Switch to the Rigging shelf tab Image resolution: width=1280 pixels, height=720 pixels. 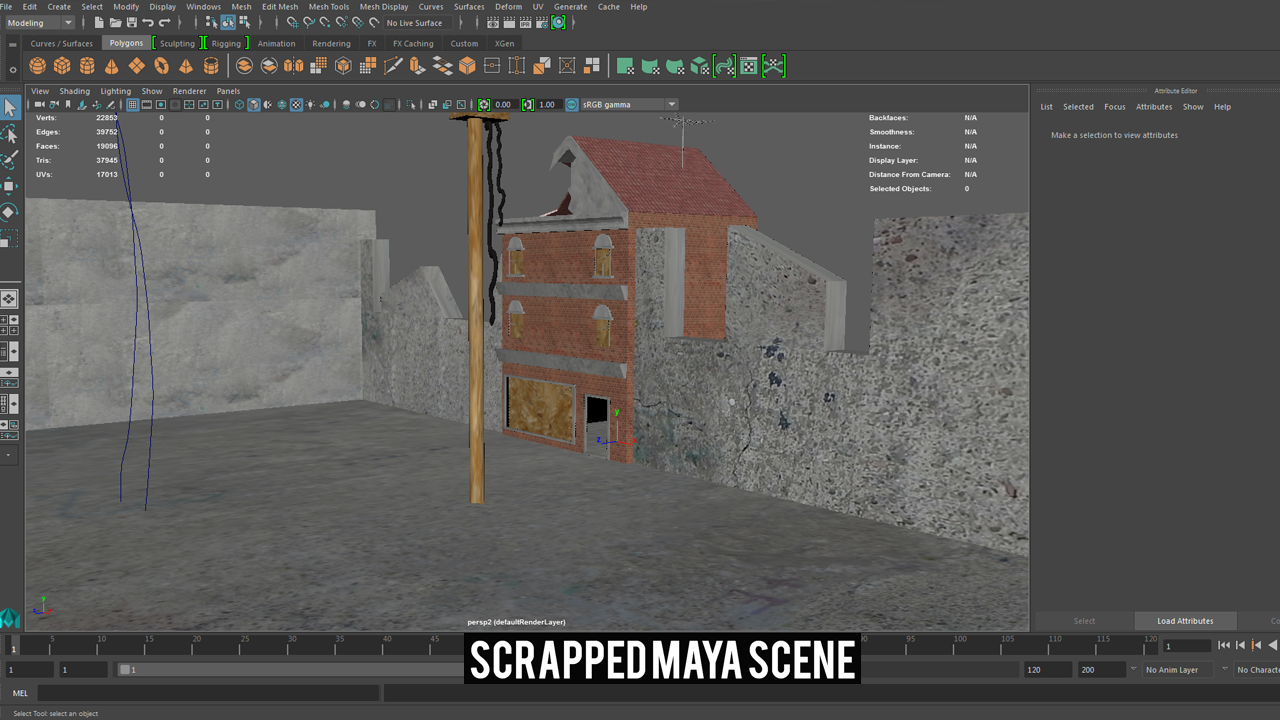coord(226,43)
